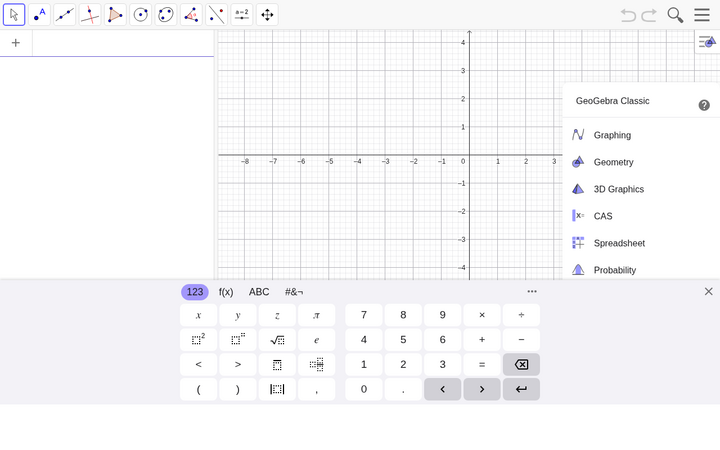Click the algebra input field
This screenshot has width=720, height=450.
[123, 43]
